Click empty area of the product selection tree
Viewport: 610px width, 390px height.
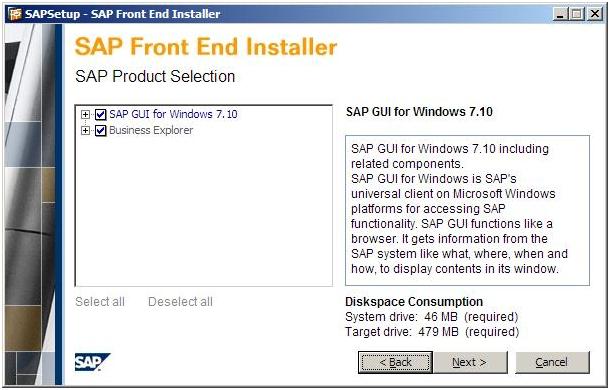click(x=203, y=210)
